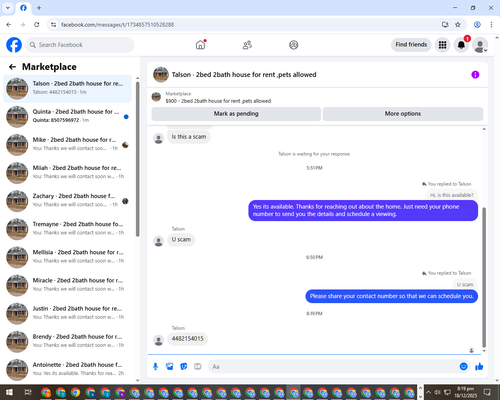
Task: Open the Friends icon in top navigation
Action: [x=247, y=45]
